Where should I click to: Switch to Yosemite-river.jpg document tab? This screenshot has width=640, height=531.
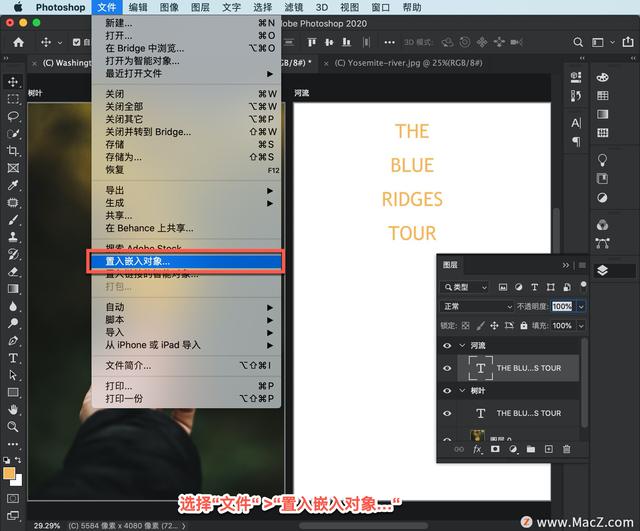(x=408, y=63)
